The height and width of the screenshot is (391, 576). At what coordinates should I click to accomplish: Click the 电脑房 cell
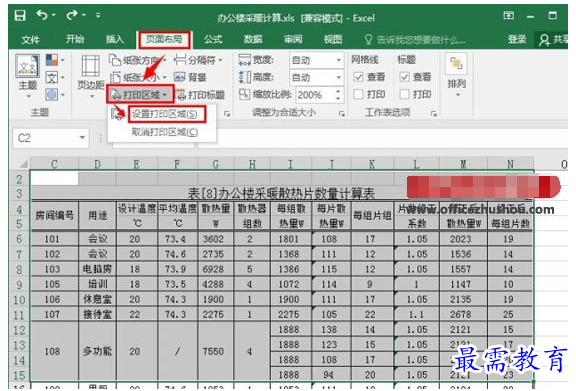click(97, 269)
